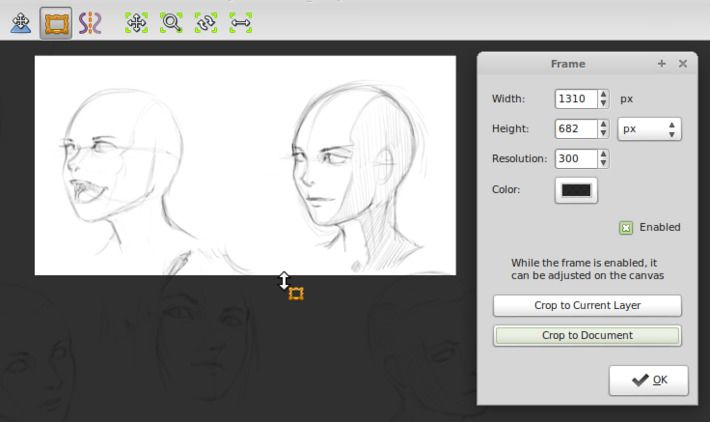The width and height of the screenshot is (710, 422).
Task: Open the frame Color swatch picker
Action: pyautogui.click(x=576, y=189)
